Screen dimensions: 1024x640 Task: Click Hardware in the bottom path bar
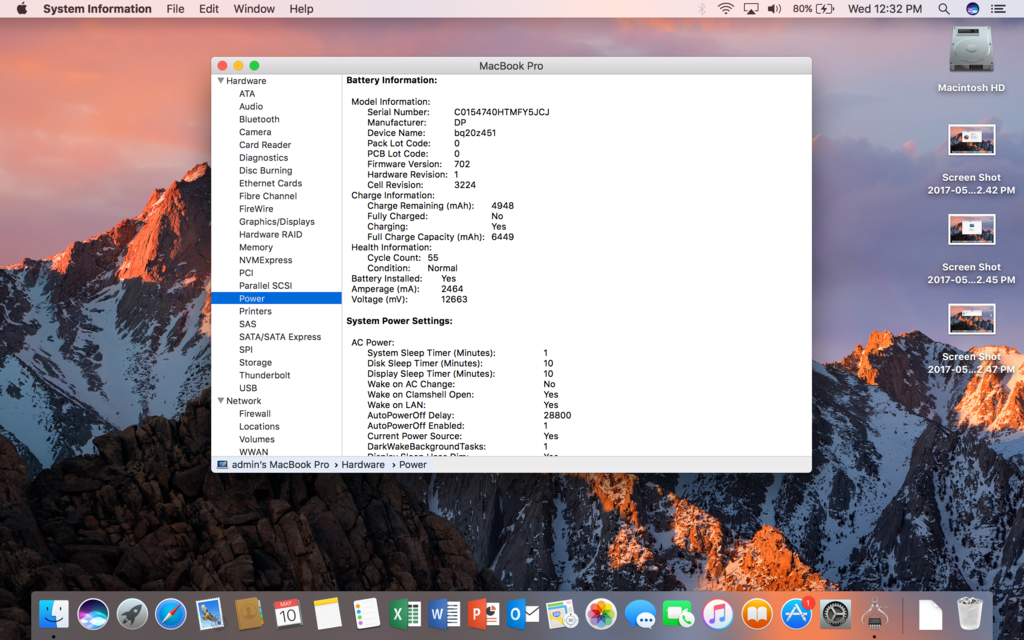click(x=363, y=464)
